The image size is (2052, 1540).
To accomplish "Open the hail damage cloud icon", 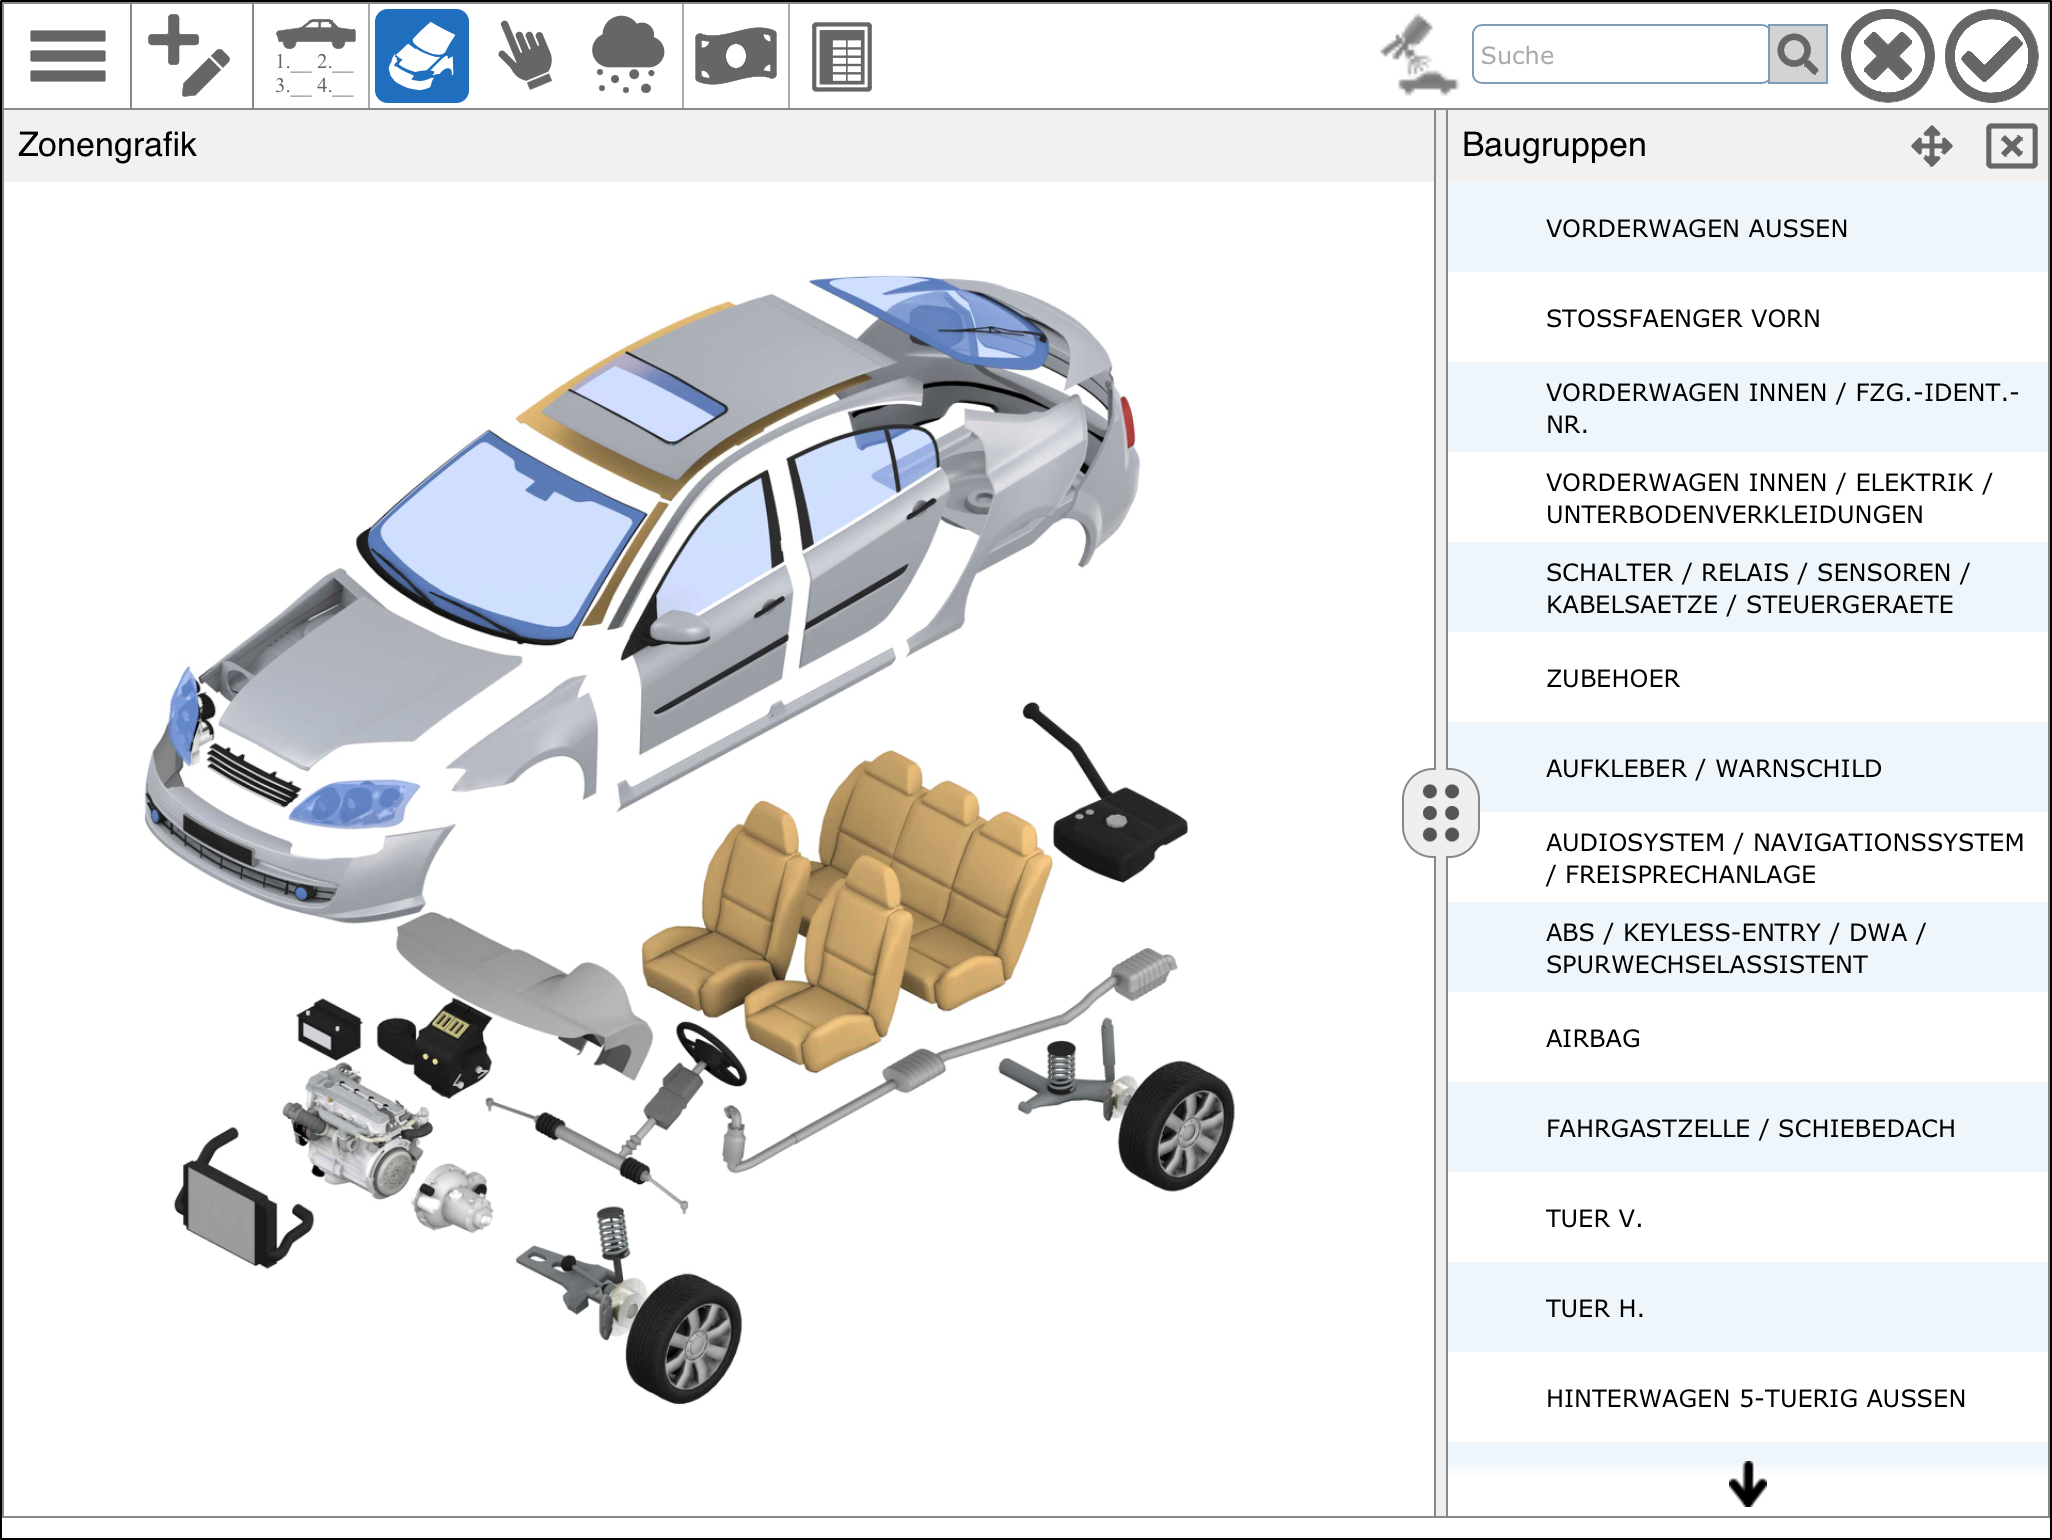I will 628,56.
